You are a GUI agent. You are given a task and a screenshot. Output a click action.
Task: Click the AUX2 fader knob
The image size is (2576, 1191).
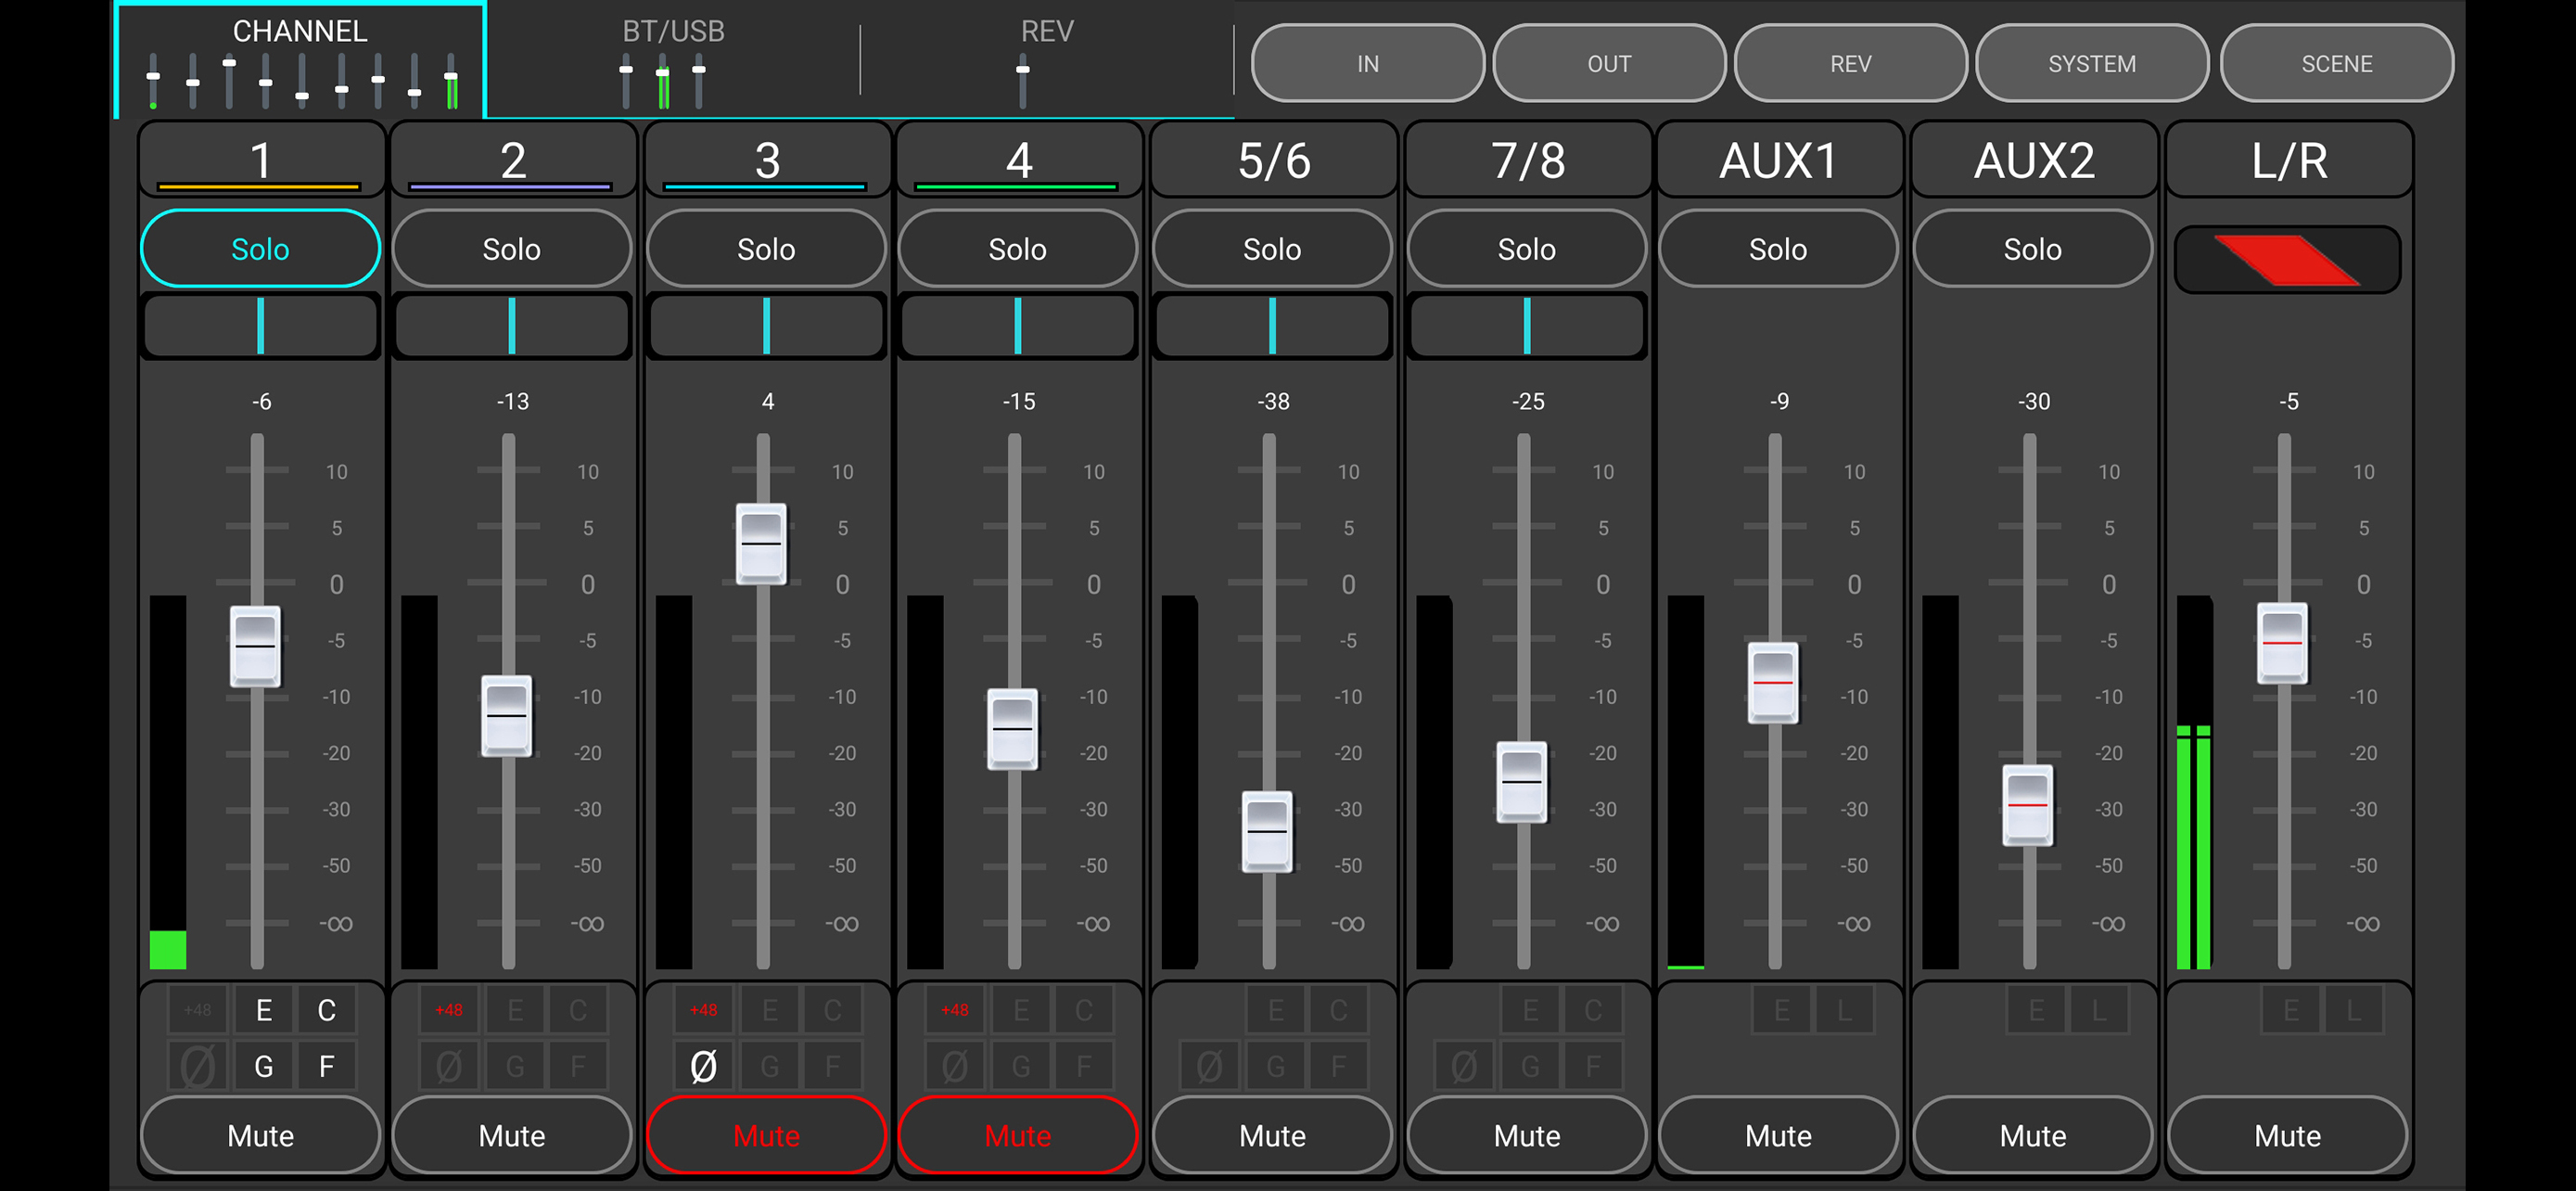pyautogui.click(x=2028, y=805)
